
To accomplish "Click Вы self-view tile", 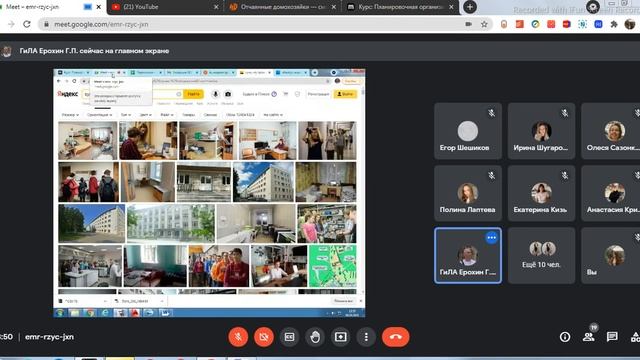I will [611, 256].
